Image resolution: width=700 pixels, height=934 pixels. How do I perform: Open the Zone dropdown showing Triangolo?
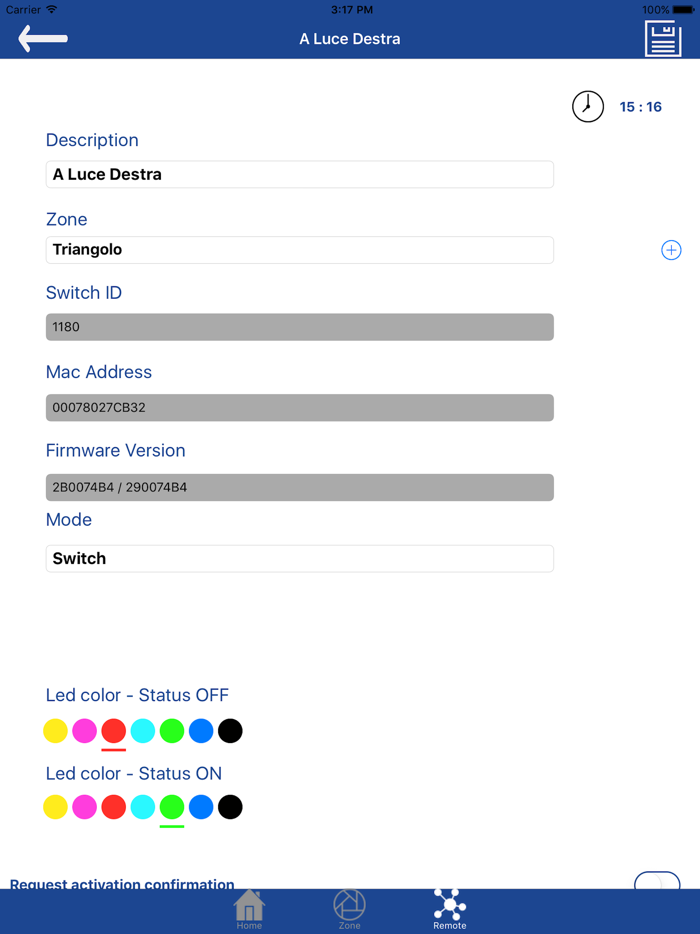tap(300, 250)
